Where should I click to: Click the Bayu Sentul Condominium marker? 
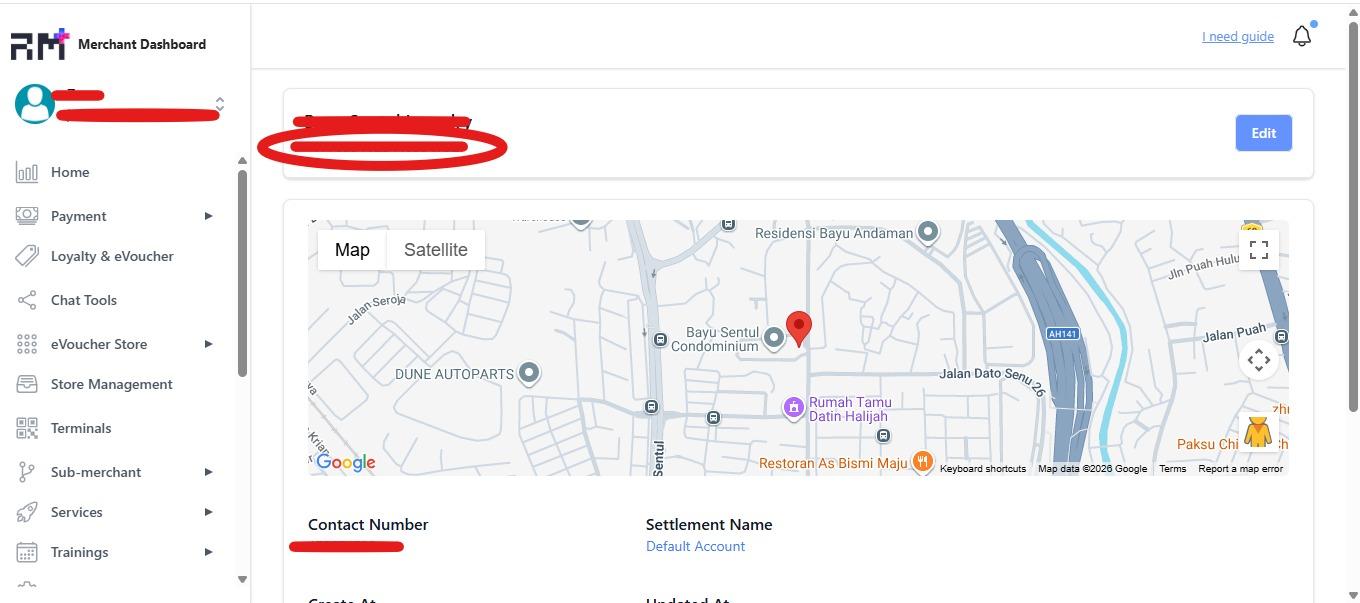(x=774, y=338)
